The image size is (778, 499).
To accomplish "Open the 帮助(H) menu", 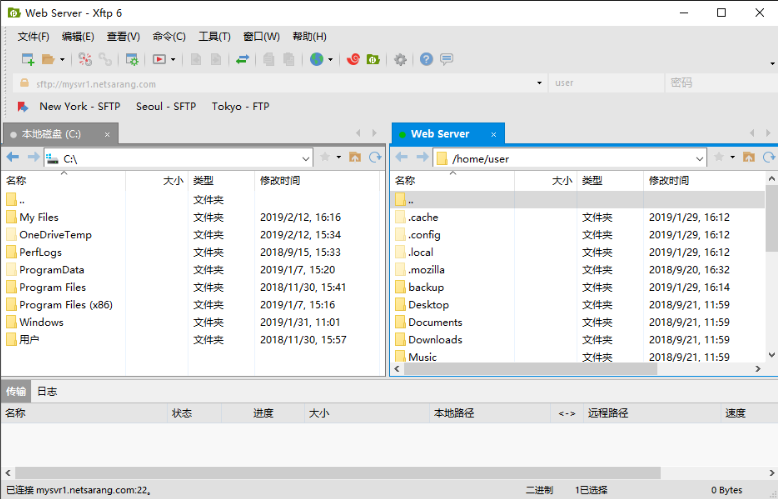I will pyautogui.click(x=309, y=37).
